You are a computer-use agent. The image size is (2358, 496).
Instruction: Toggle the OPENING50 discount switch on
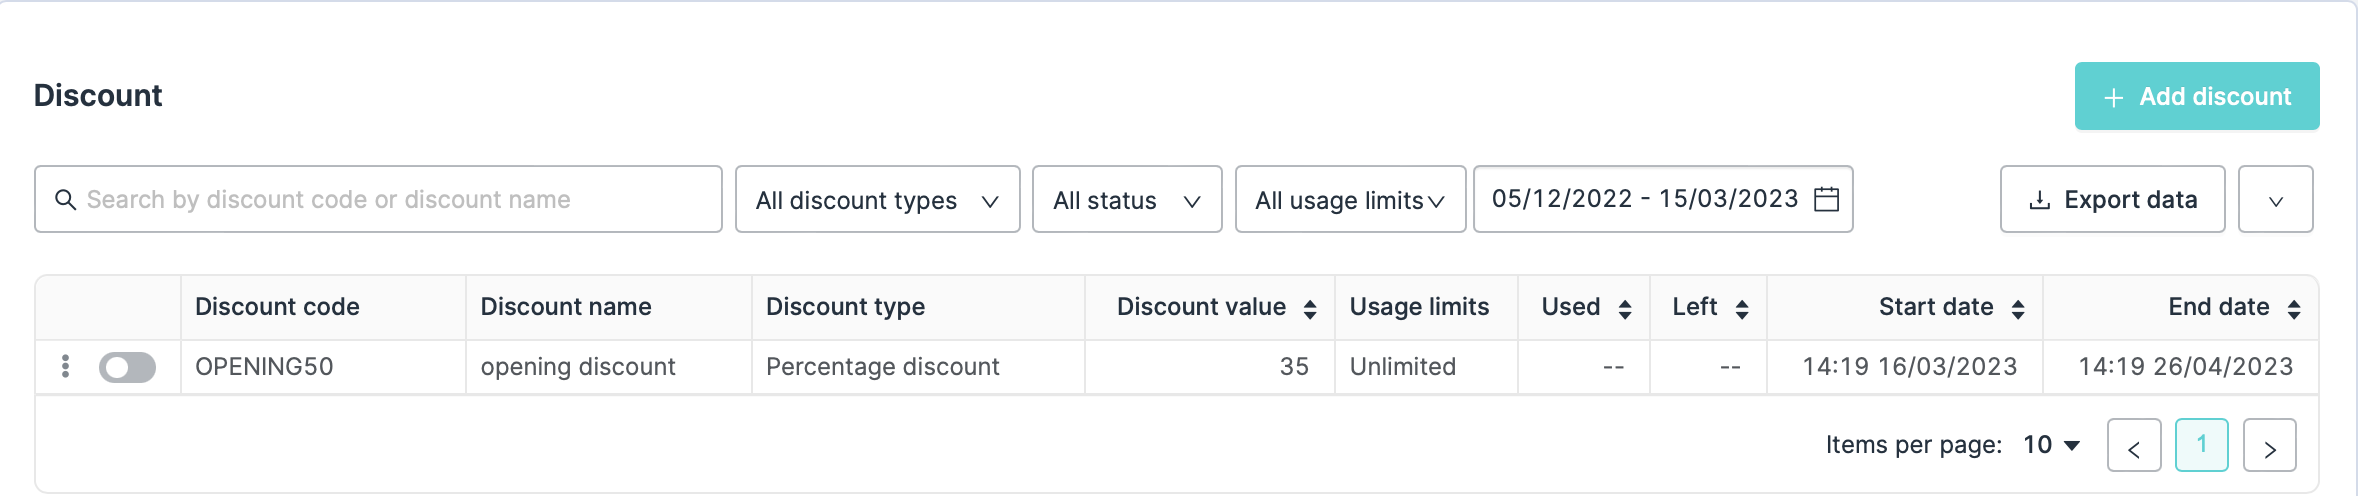pos(127,367)
